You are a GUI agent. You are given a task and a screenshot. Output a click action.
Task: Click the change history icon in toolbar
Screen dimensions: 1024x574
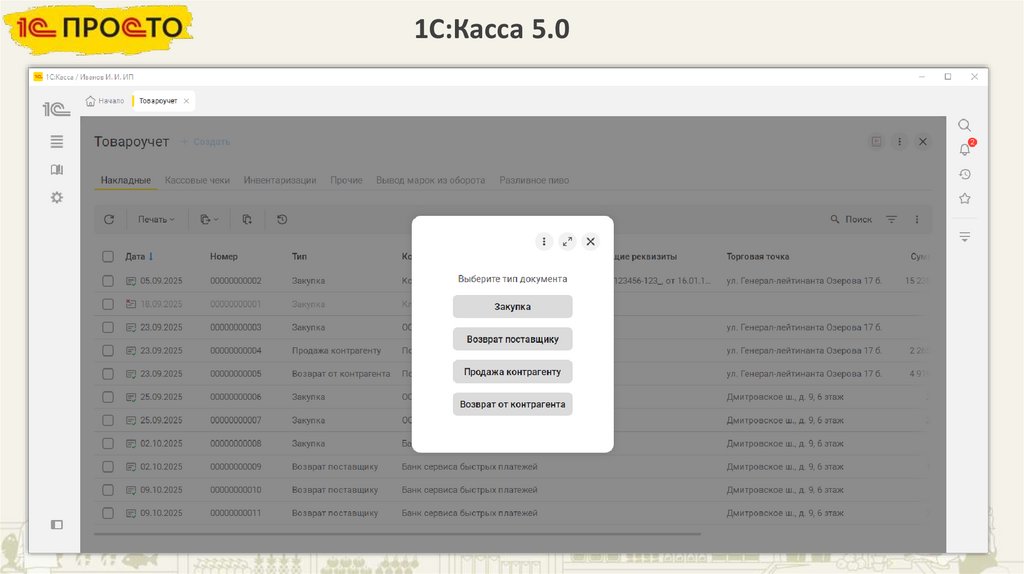pyautogui.click(x=282, y=219)
